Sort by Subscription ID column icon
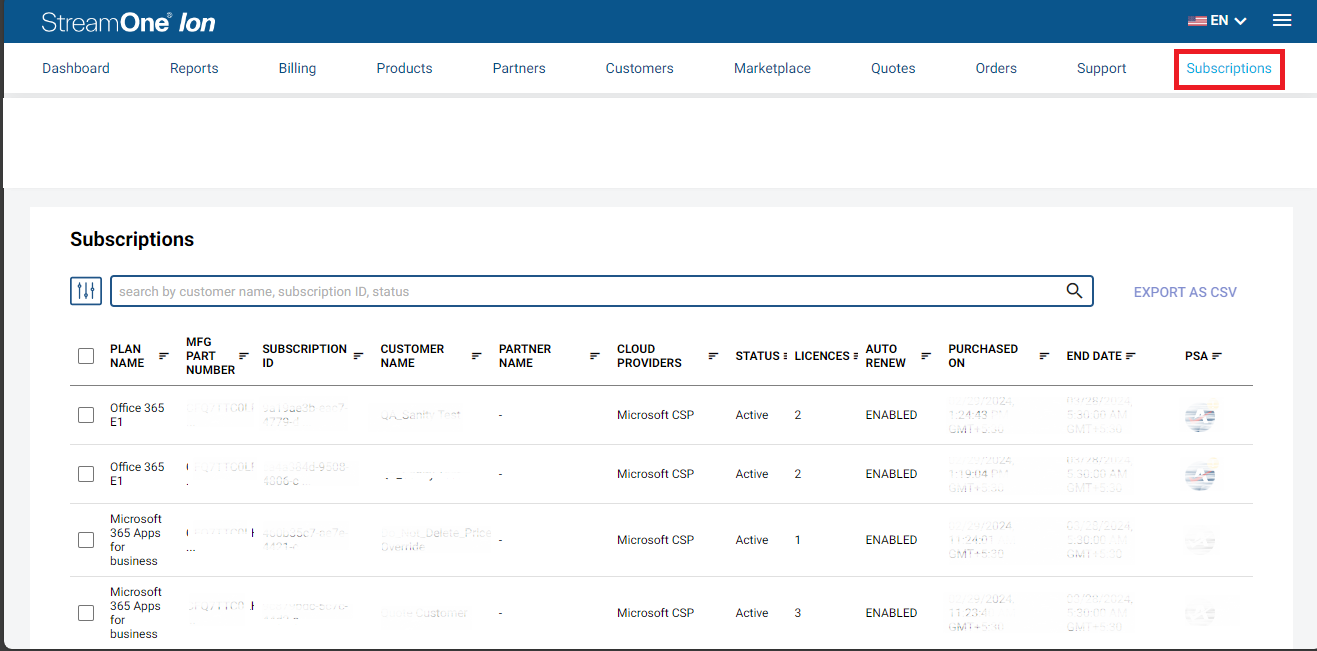 (x=358, y=356)
